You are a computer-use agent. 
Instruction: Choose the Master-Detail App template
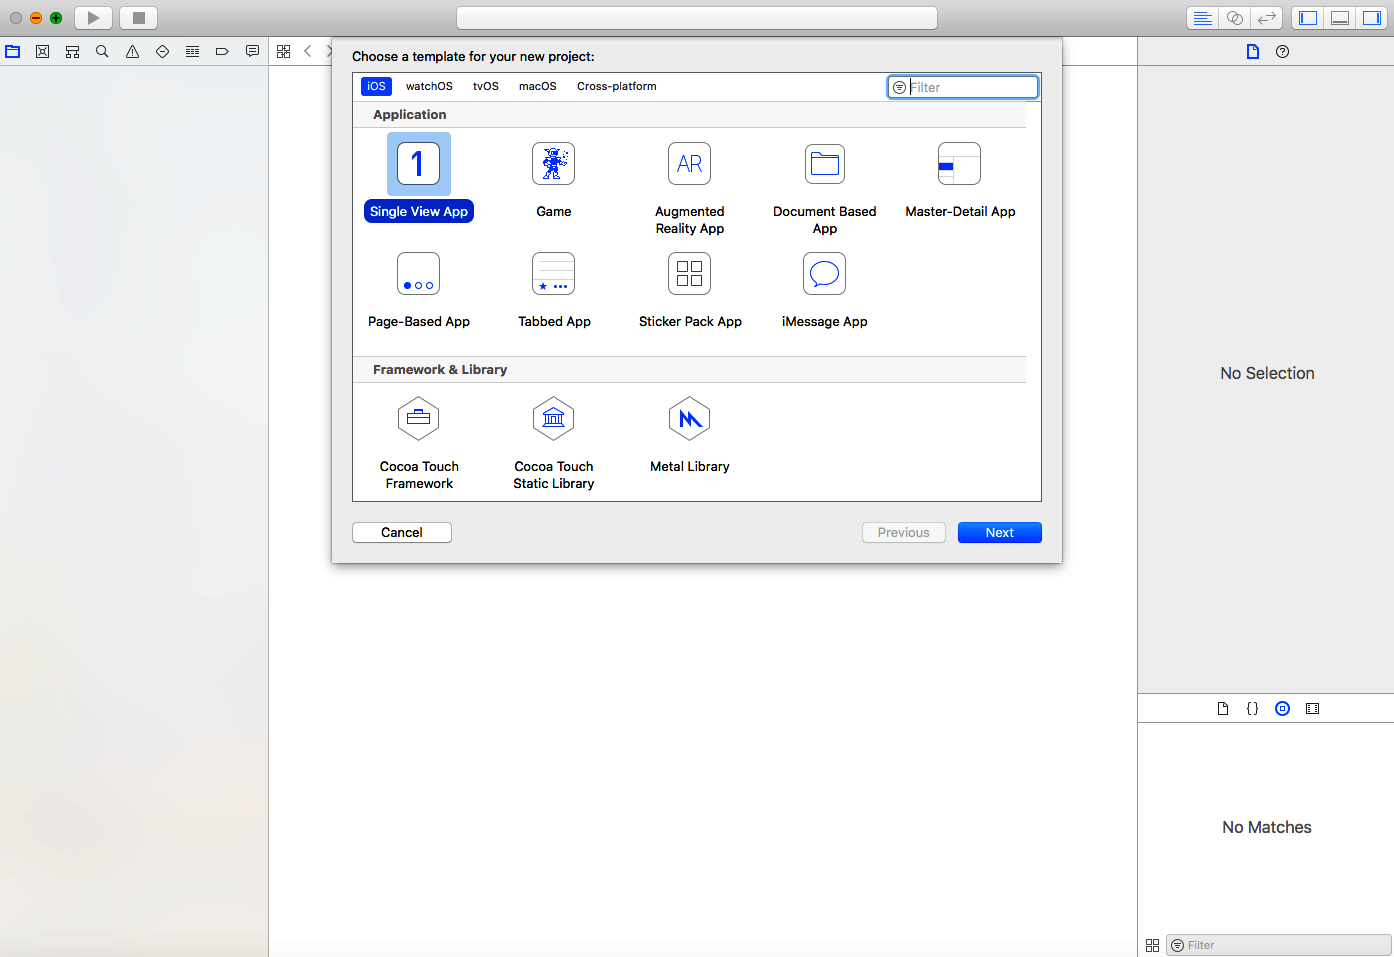pyautogui.click(x=960, y=180)
